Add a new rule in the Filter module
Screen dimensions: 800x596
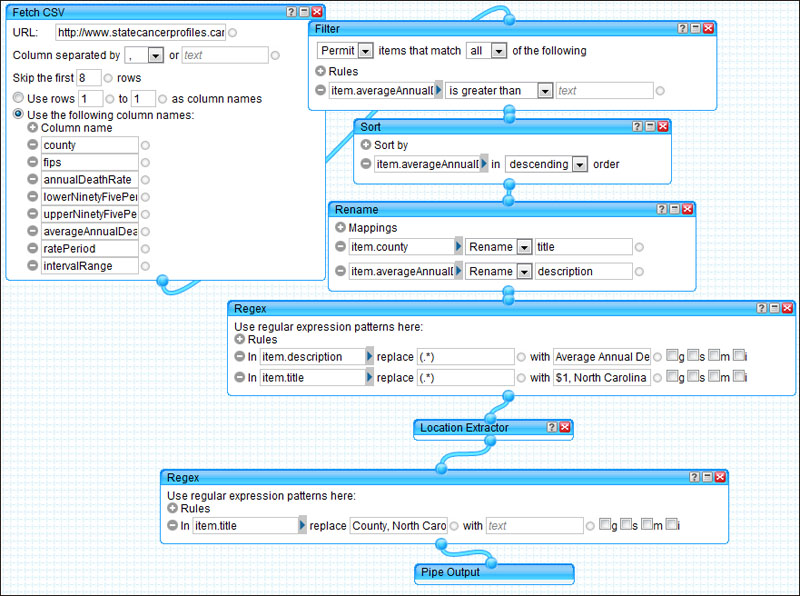pos(320,71)
